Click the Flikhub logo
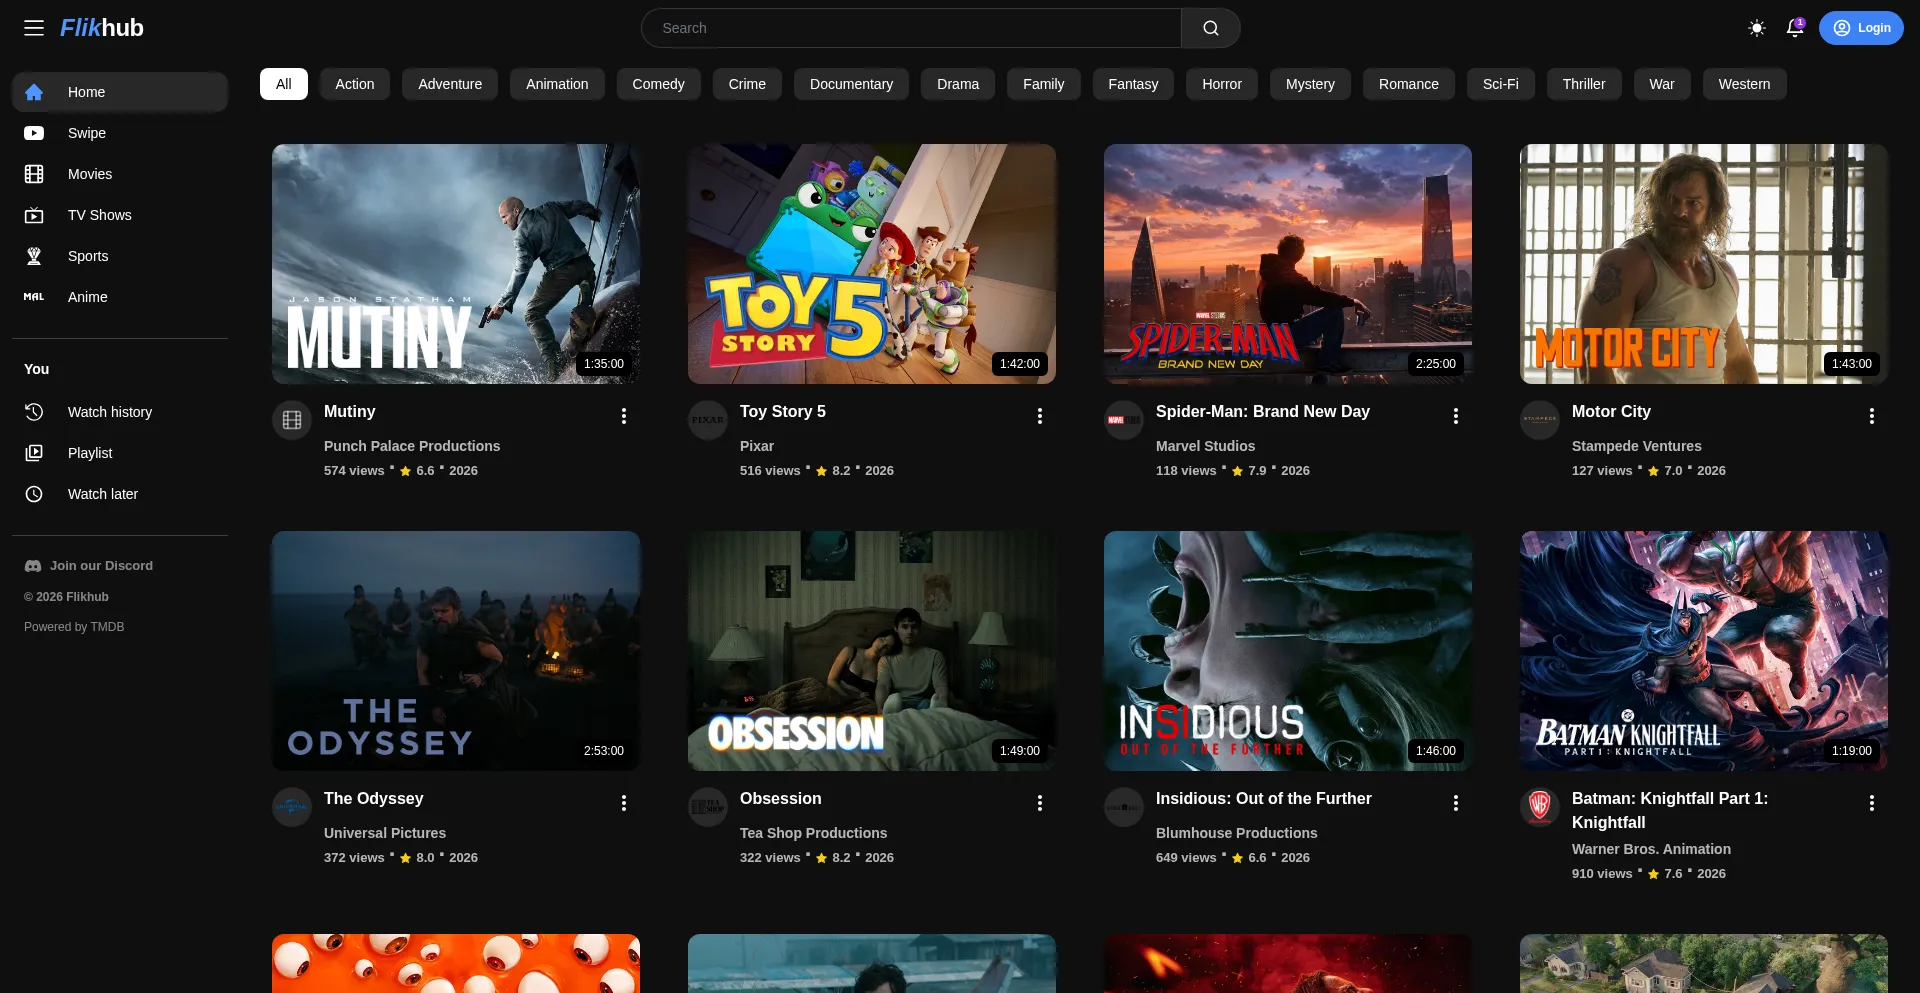The height and width of the screenshot is (993, 1920). coord(102,28)
